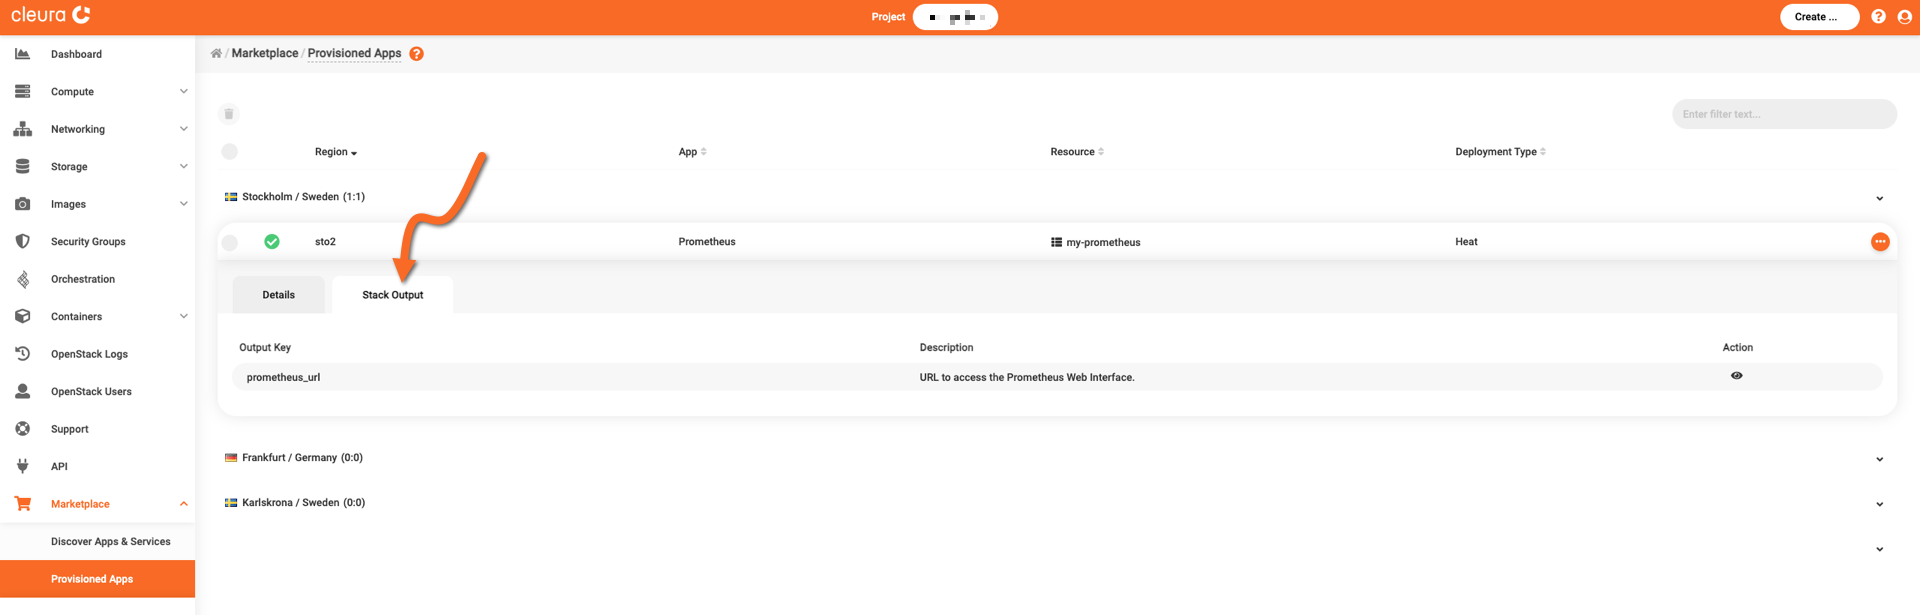Click the top bar help icon
This screenshot has height=615, width=1920.
pyautogui.click(x=1878, y=17)
